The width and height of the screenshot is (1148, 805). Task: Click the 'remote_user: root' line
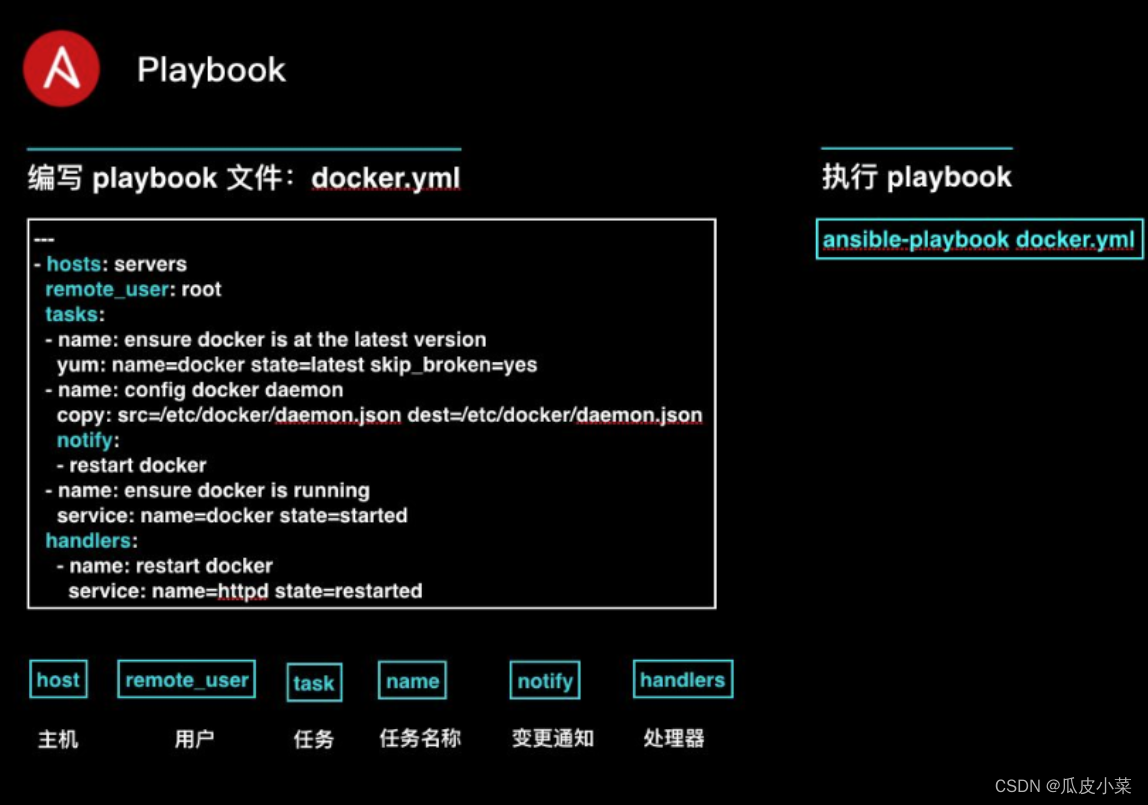[x=133, y=289]
